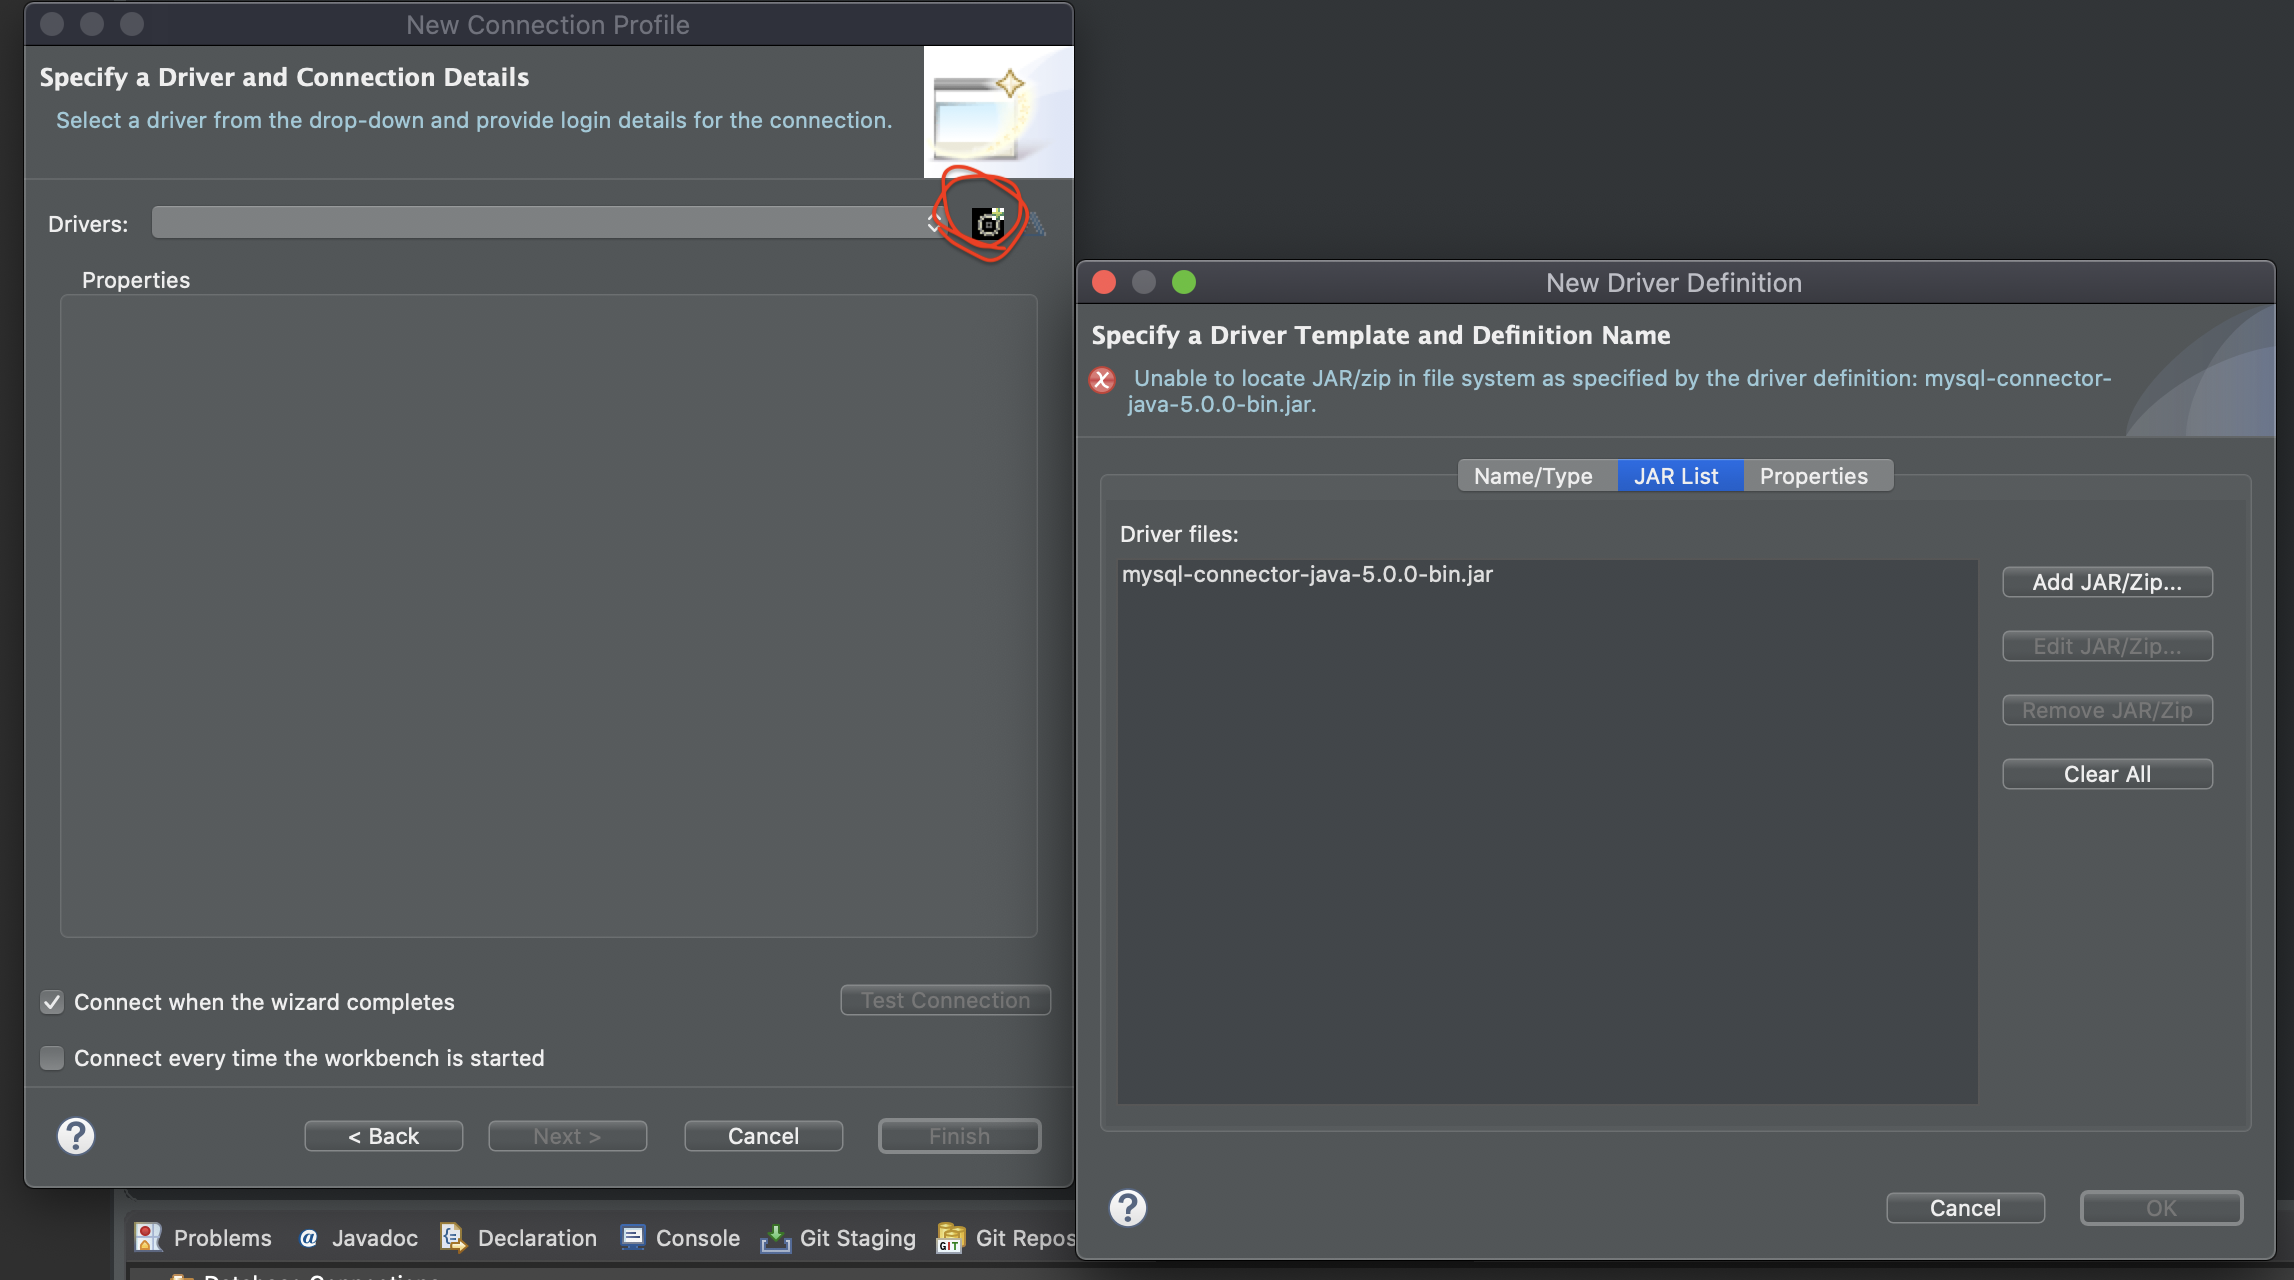Open the Drivers drop-down list
2294x1280 pixels.
pyautogui.click(x=545, y=223)
